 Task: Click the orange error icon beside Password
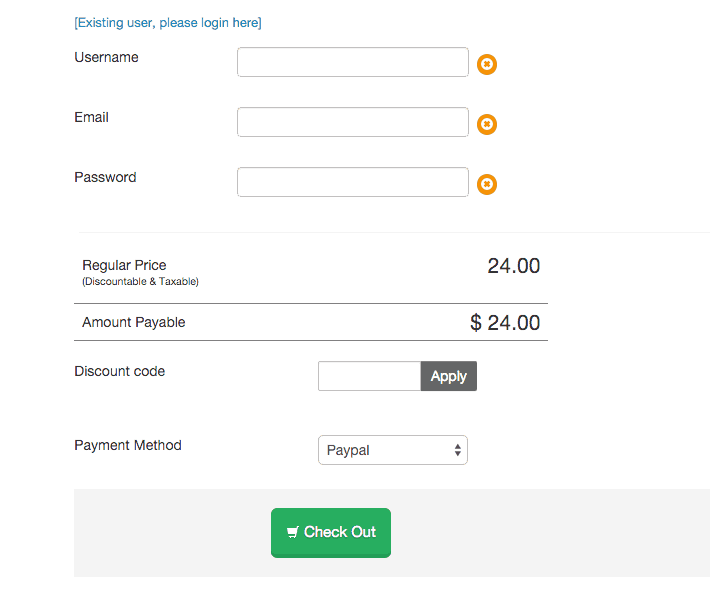pyautogui.click(x=487, y=184)
